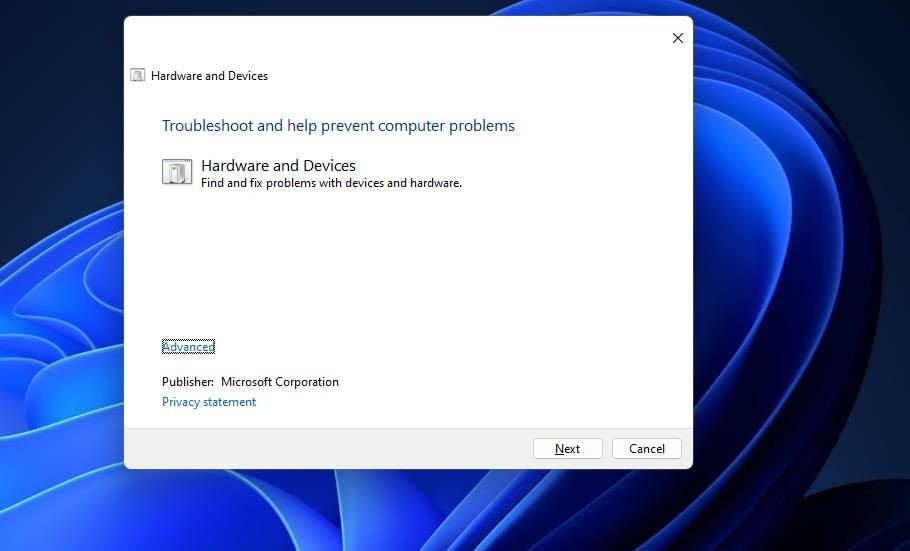Click the small title bar troubleshooter icon
Image resolution: width=910 pixels, height=551 pixels.
click(138, 75)
